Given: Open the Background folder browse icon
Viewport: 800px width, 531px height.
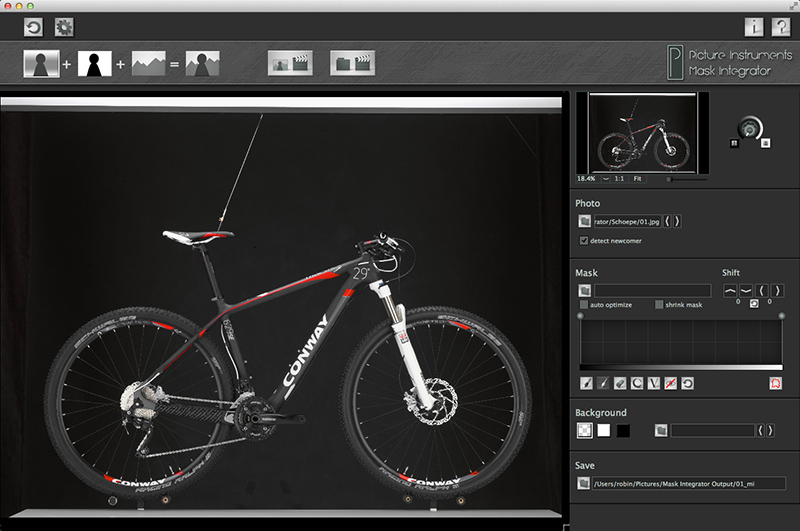Looking at the screenshot, I should point(661,431).
